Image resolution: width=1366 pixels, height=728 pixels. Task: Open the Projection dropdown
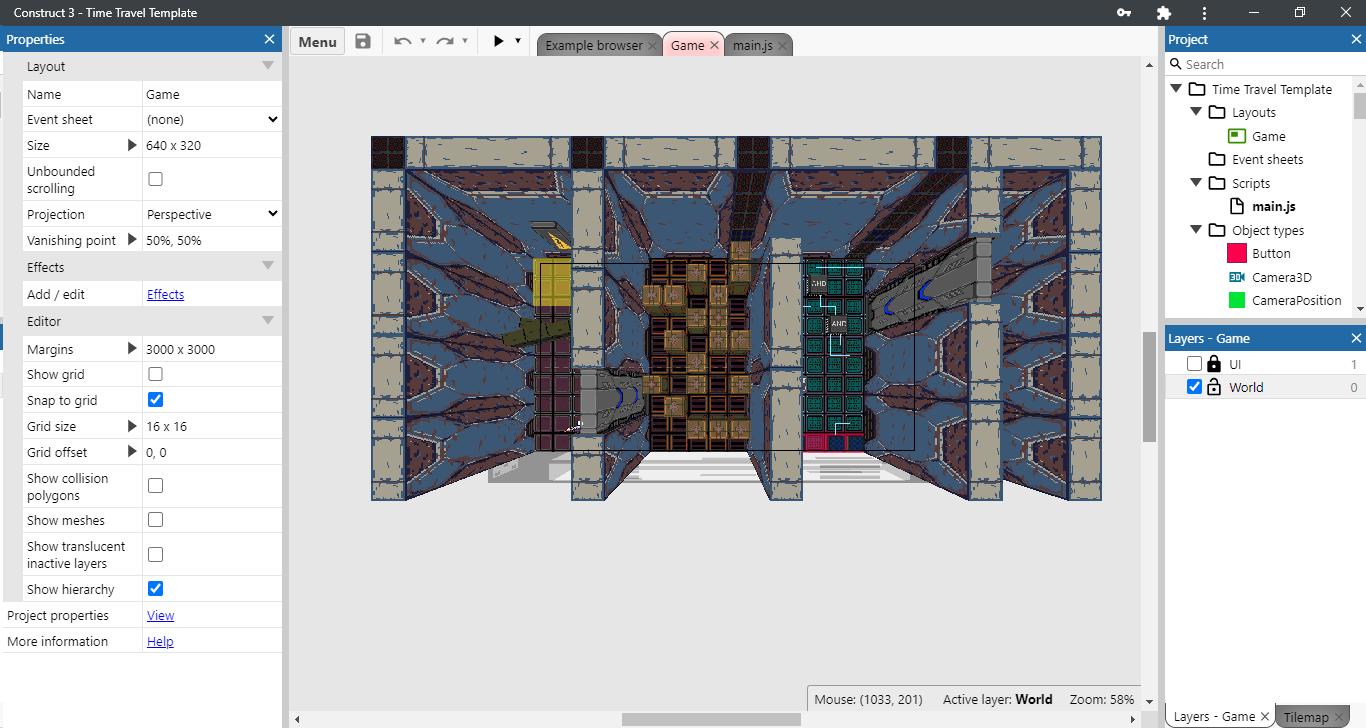(212, 214)
